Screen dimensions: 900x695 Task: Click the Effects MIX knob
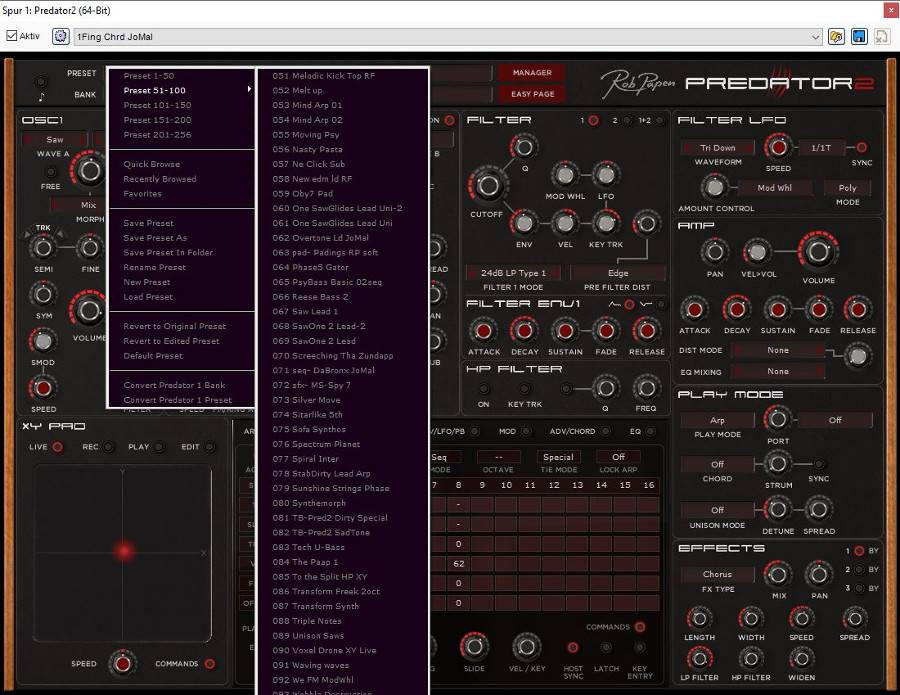pyautogui.click(x=778, y=574)
